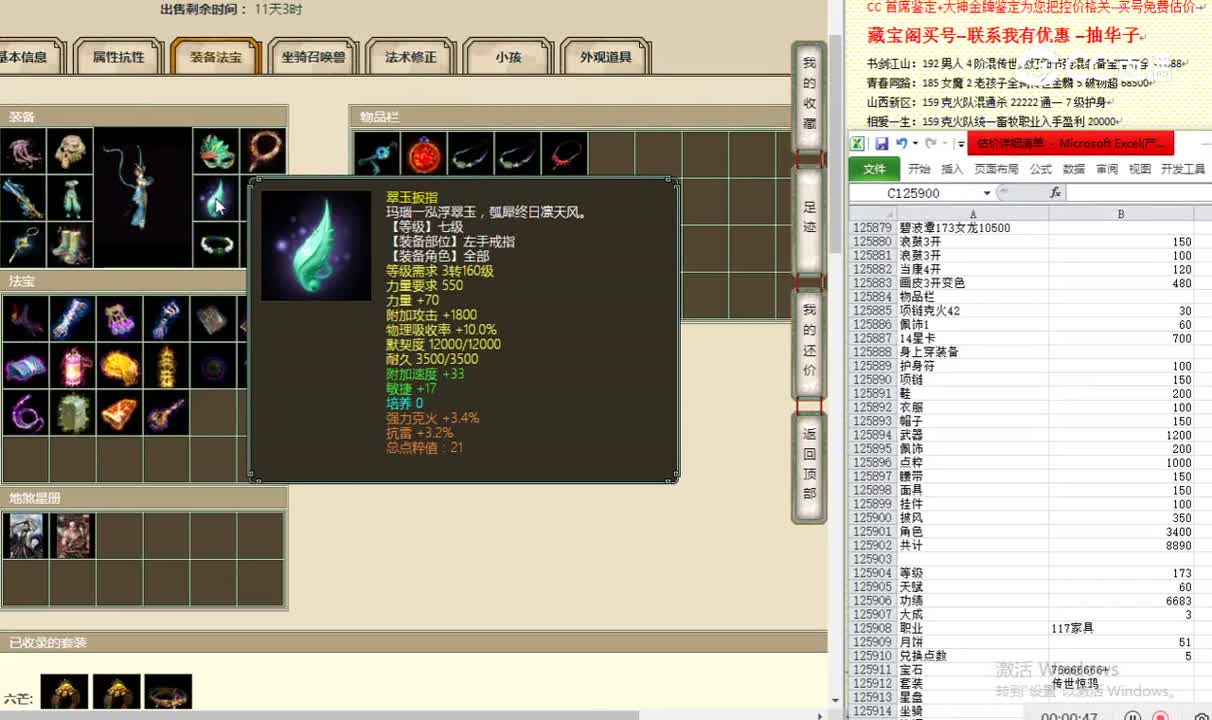
Task: Expand the Excel name box dropdown
Action: [x=987, y=193]
